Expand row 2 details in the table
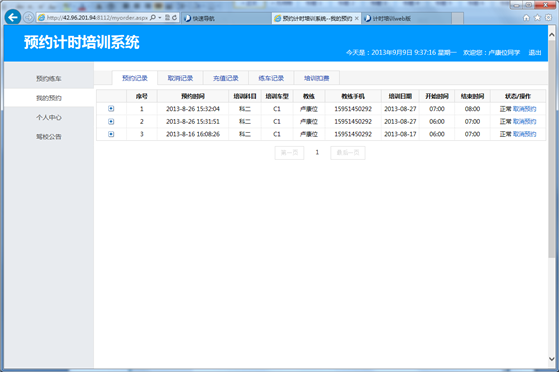Image resolution: width=559 pixels, height=372 pixels. (111, 122)
